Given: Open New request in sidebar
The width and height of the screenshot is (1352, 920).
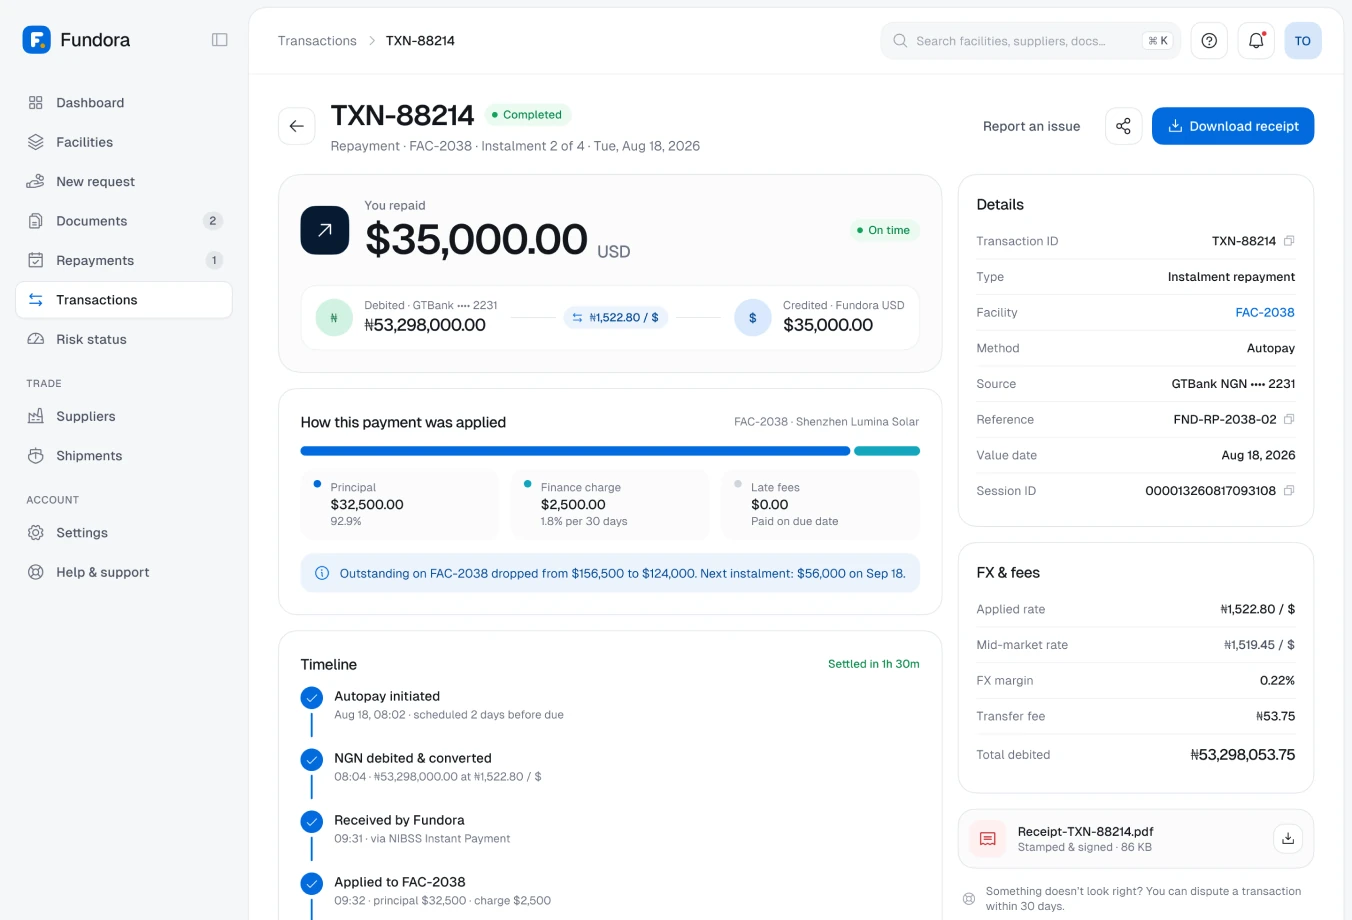Looking at the screenshot, I should click(x=124, y=182).
